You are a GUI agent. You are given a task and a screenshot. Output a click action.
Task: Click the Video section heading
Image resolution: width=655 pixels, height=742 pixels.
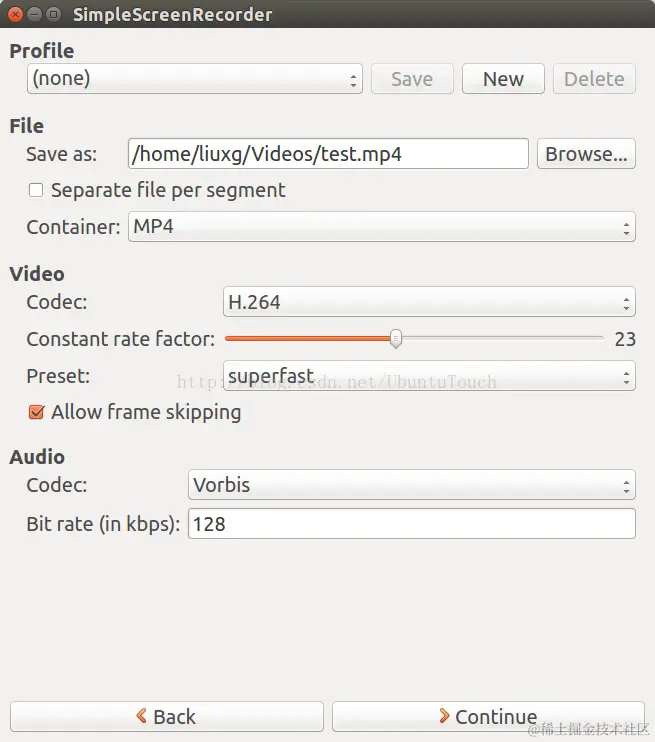[37, 274]
